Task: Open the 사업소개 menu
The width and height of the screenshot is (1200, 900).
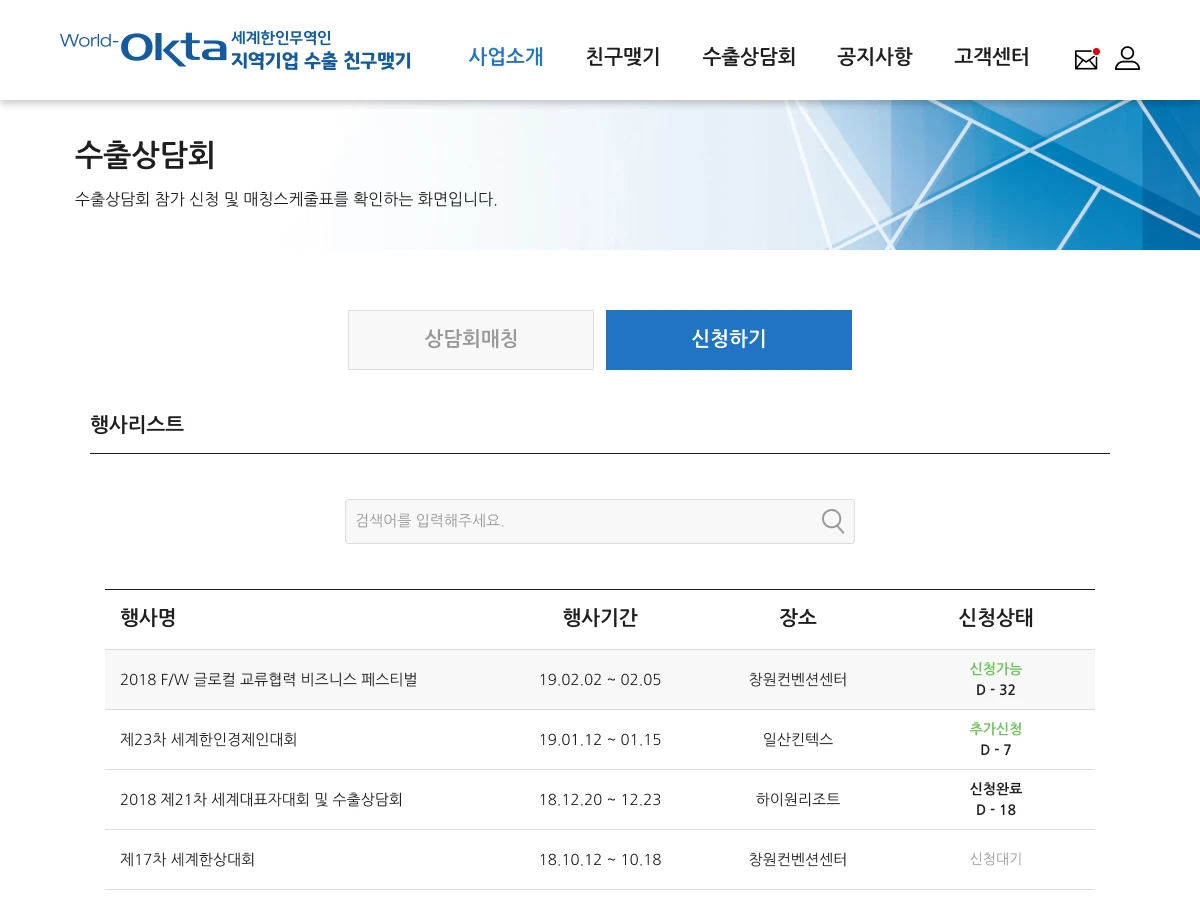Action: click(x=506, y=57)
